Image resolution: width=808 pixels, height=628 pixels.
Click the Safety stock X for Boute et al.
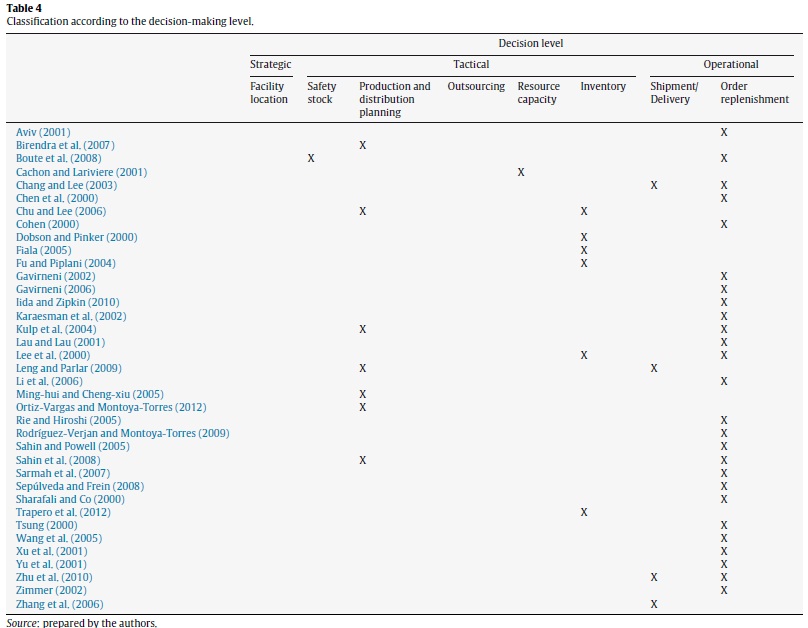[311, 159]
